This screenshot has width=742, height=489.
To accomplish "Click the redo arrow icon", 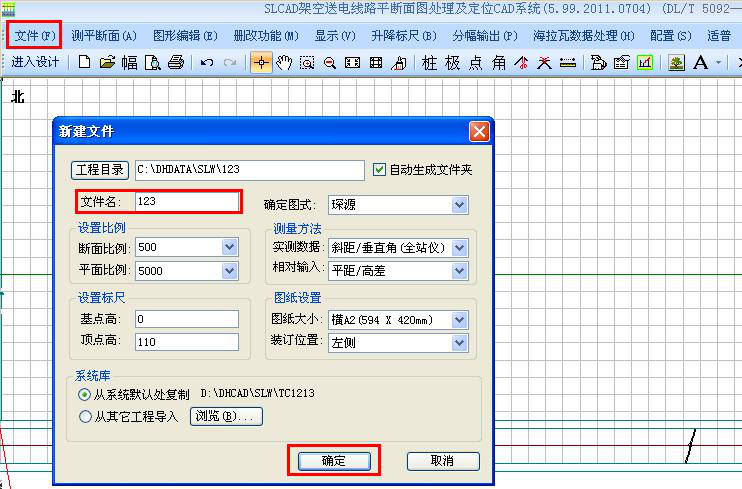I will tap(230, 62).
